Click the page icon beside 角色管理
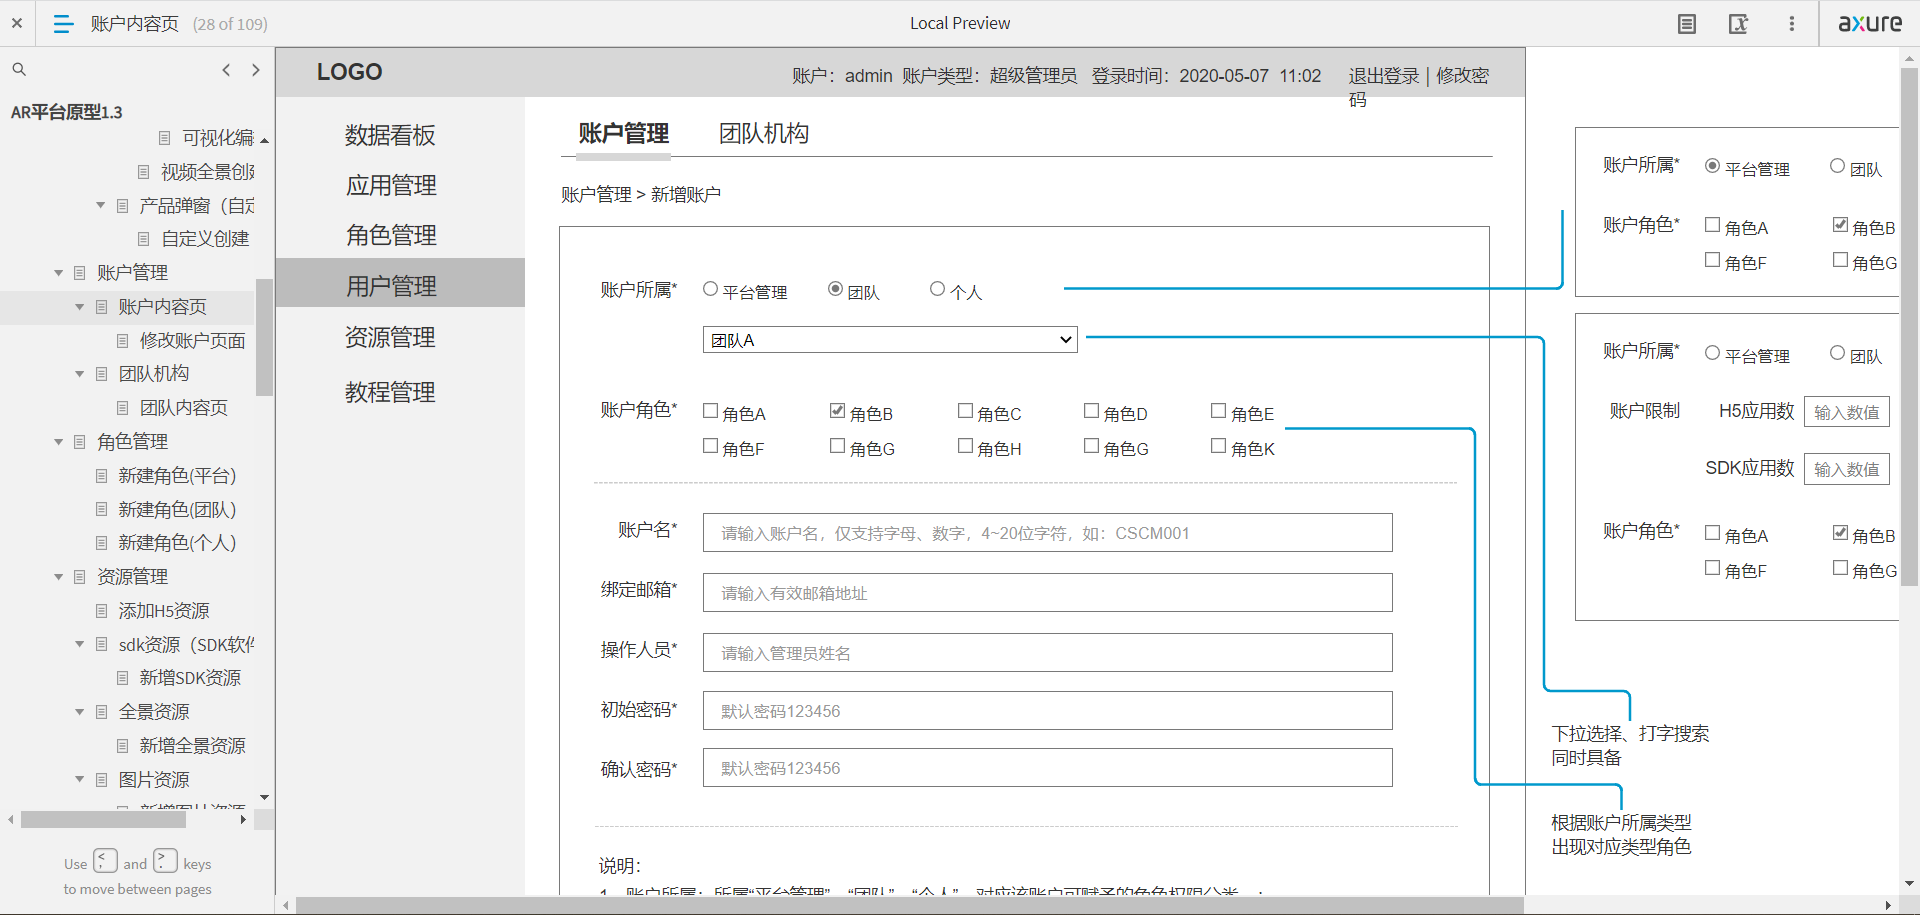 pyautogui.click(x=80, y=441)
